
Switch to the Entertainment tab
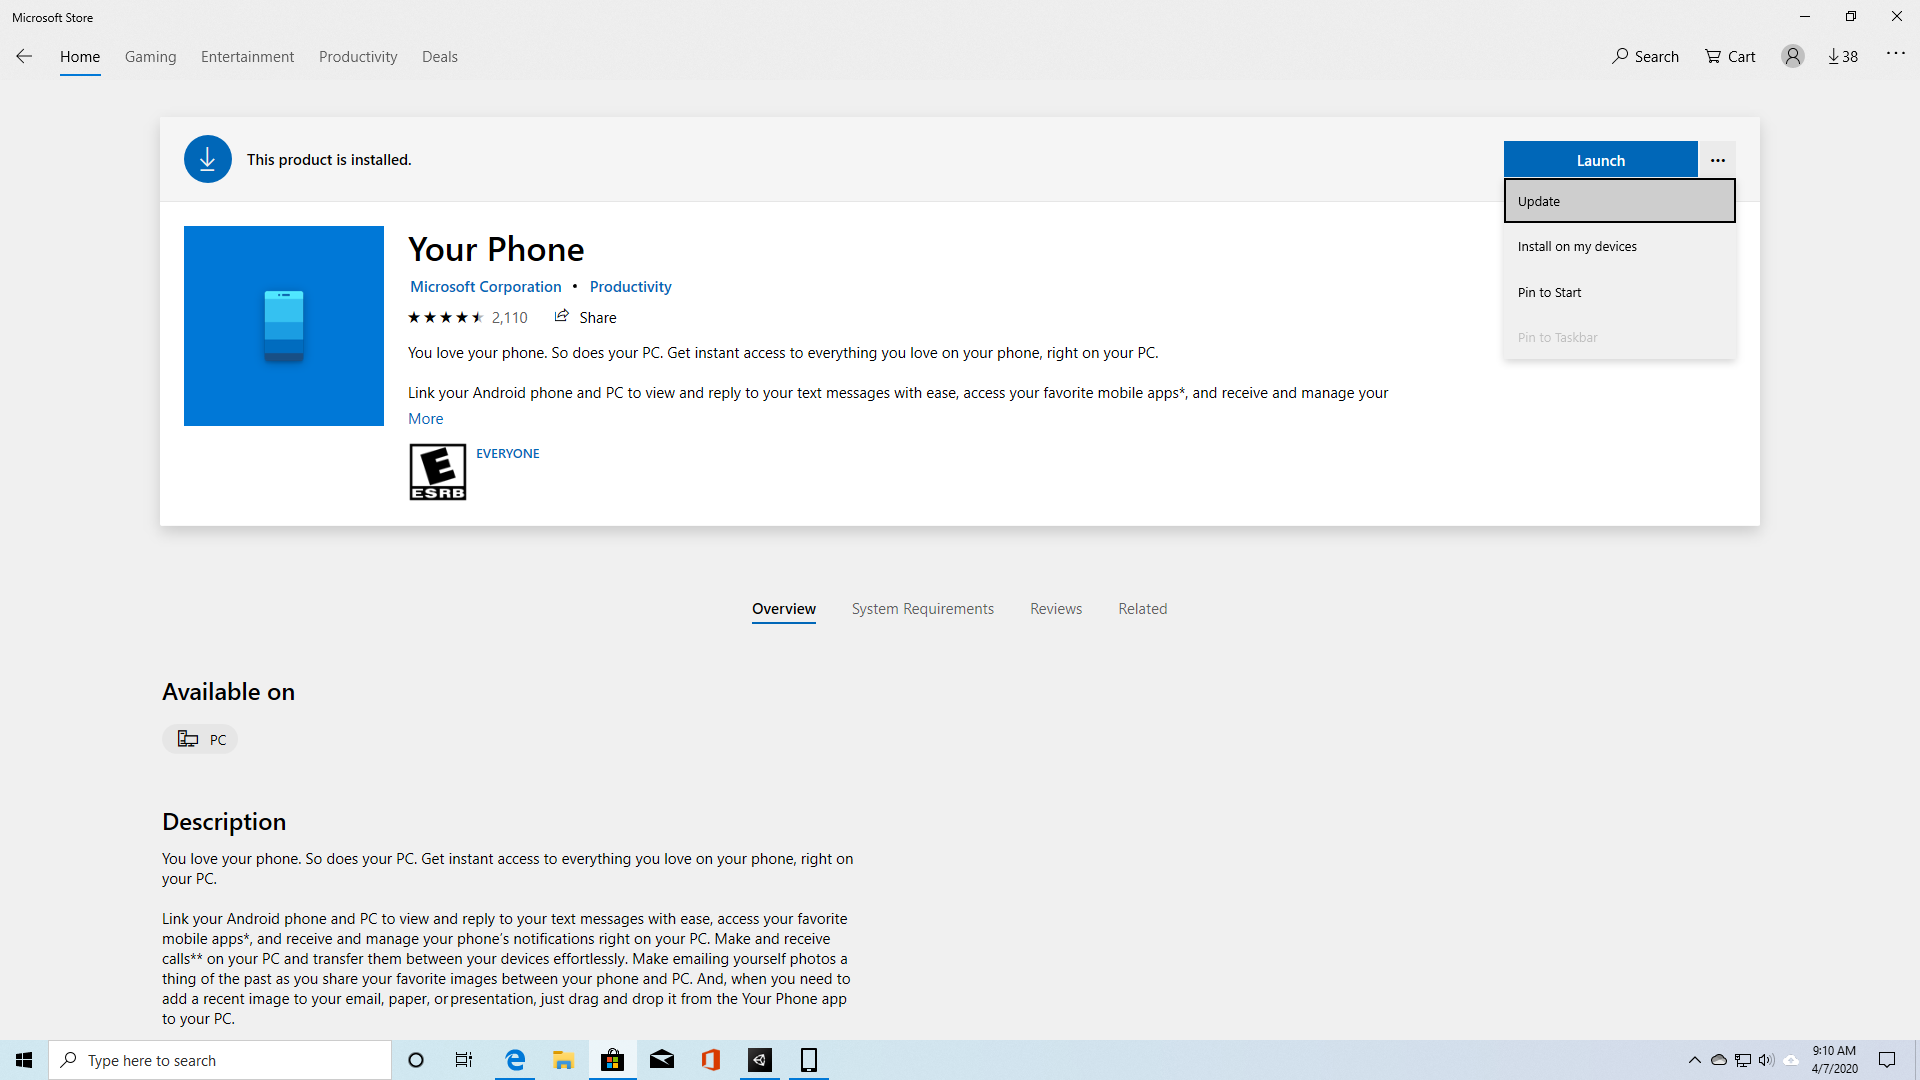click(x=247, y=57)
